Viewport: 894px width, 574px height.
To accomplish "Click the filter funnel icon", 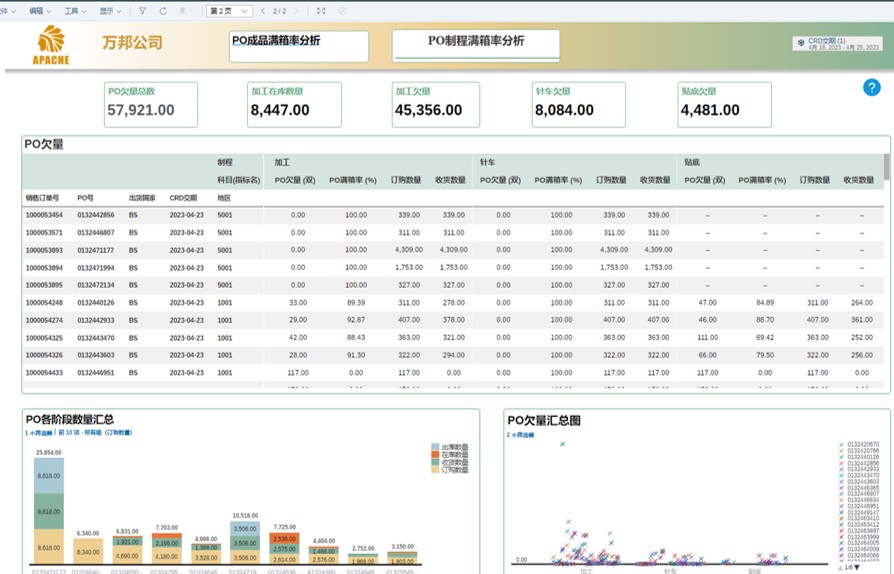I will [143, 11].
